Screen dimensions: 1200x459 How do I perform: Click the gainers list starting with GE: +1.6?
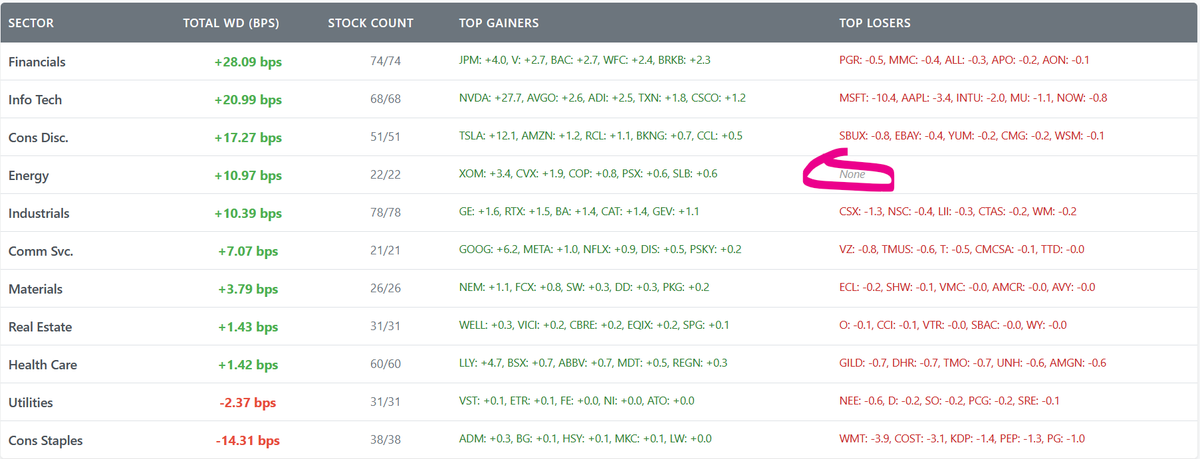tap(579, 213)
